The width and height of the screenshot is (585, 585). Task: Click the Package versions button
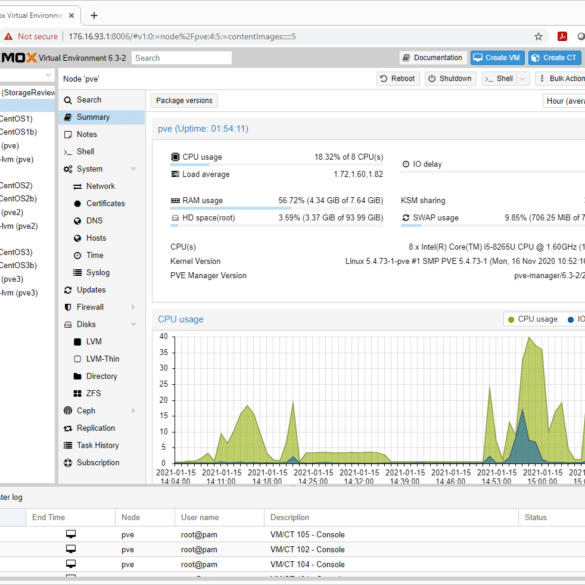(184, 101)
